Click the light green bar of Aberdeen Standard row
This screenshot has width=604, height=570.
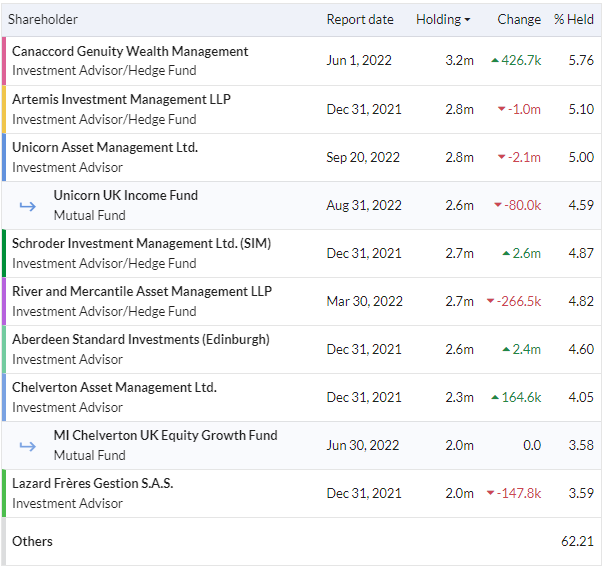pyautogui.click(x=4, y=349)
